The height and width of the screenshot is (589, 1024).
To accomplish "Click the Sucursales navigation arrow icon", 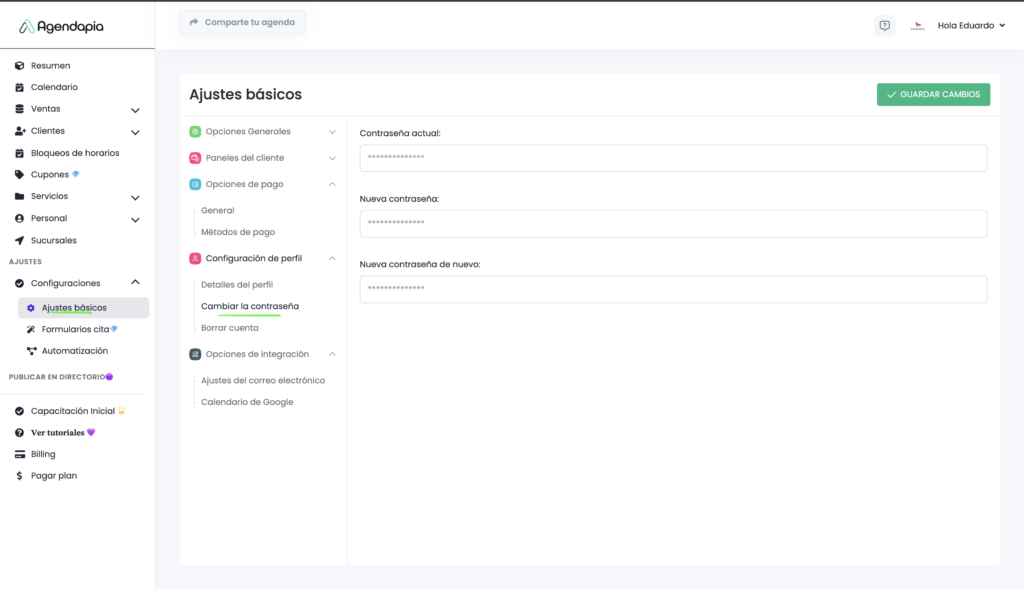I will click(x=19, y=241).
